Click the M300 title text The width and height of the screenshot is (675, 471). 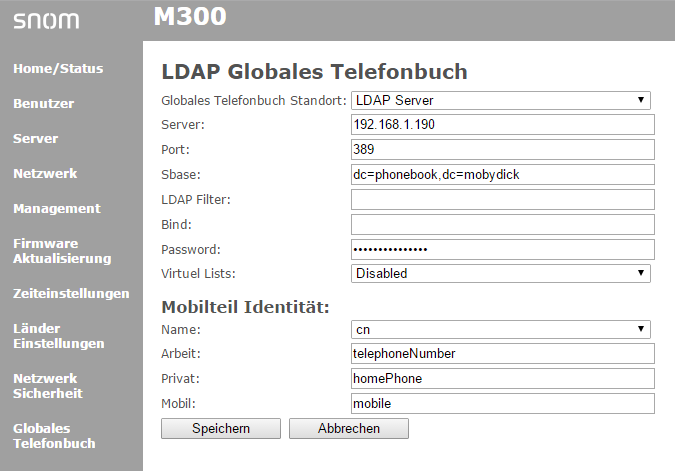pos(190,17)
